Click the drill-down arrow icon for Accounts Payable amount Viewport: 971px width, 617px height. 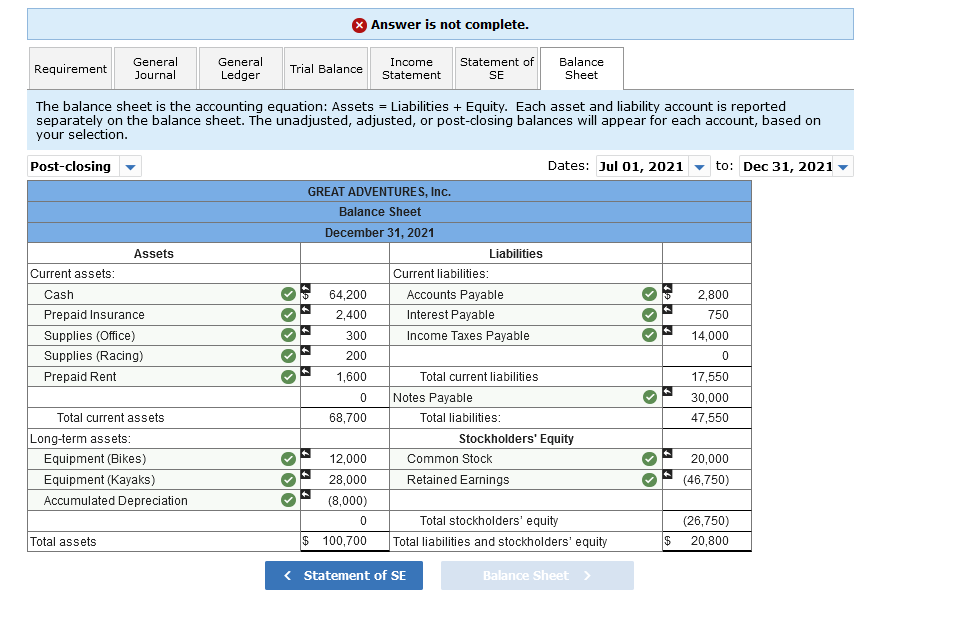[667, 288]
